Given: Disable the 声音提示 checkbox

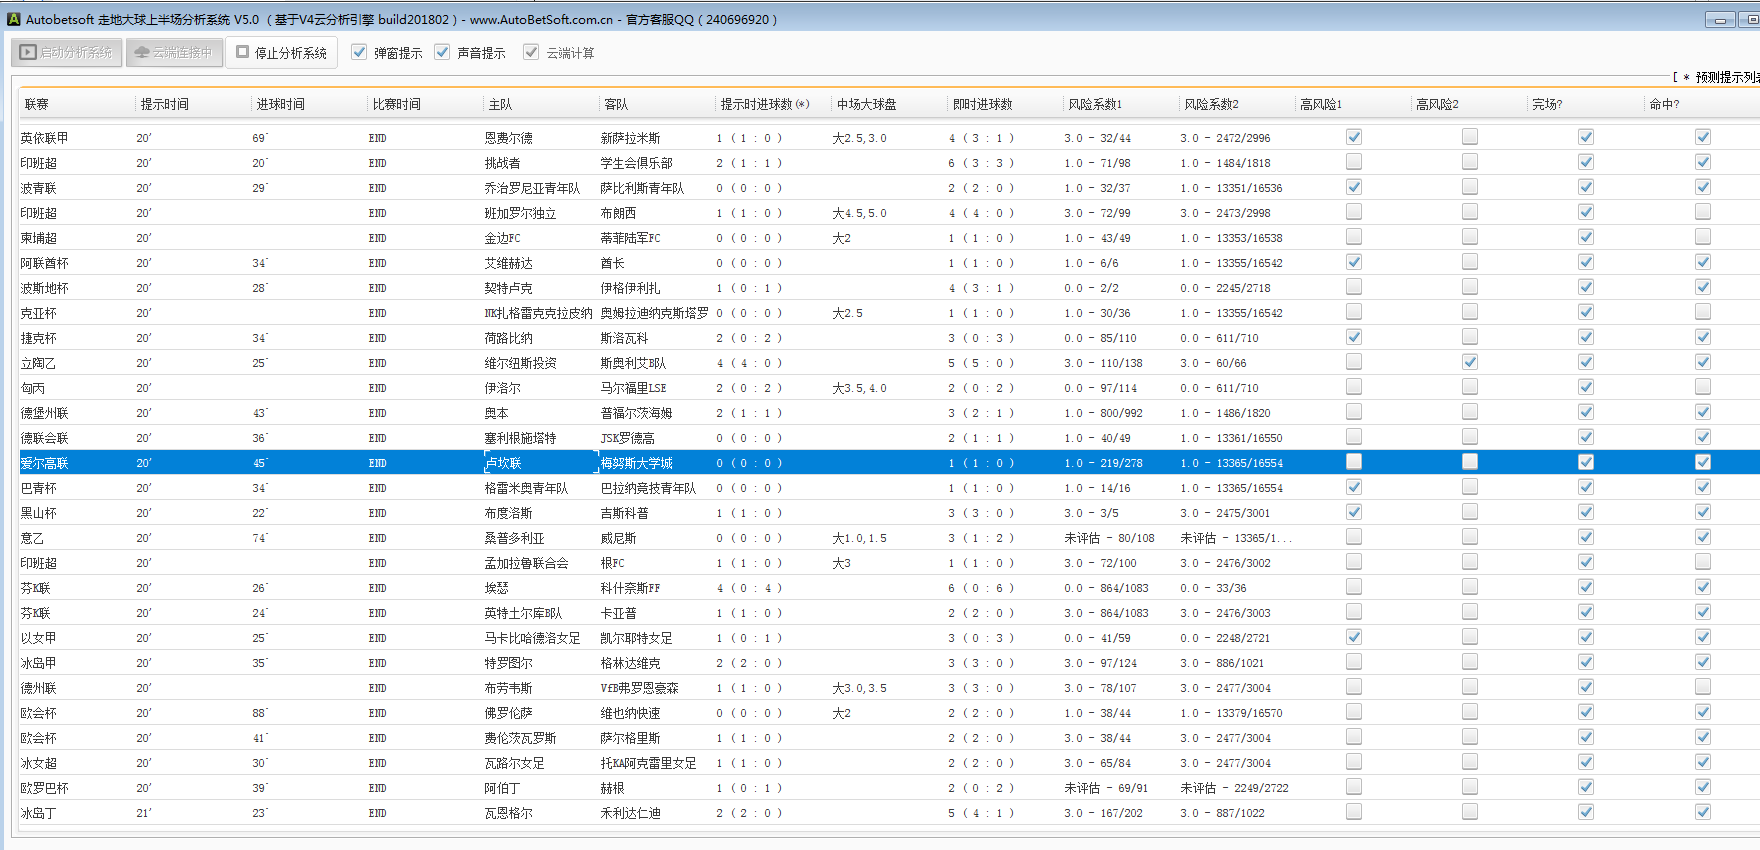Looking at the screenshot, I should [443, 53].
